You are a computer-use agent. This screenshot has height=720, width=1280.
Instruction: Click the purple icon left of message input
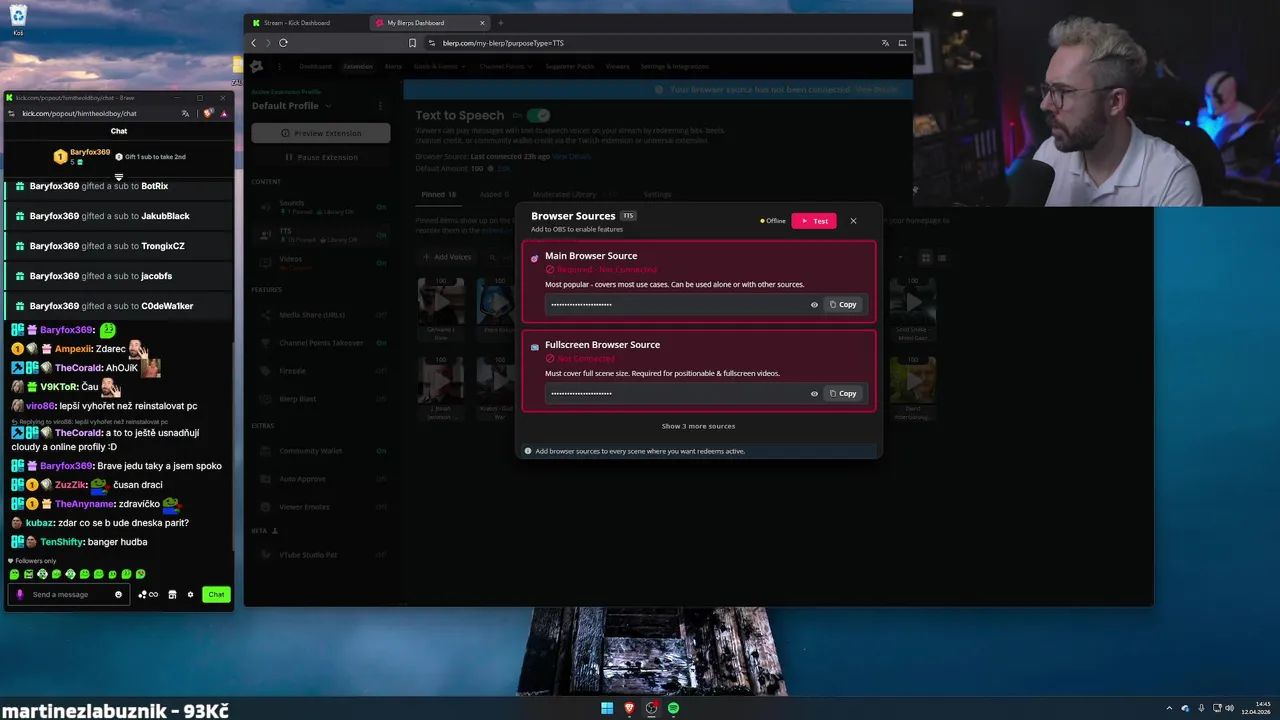pos(20,595)
